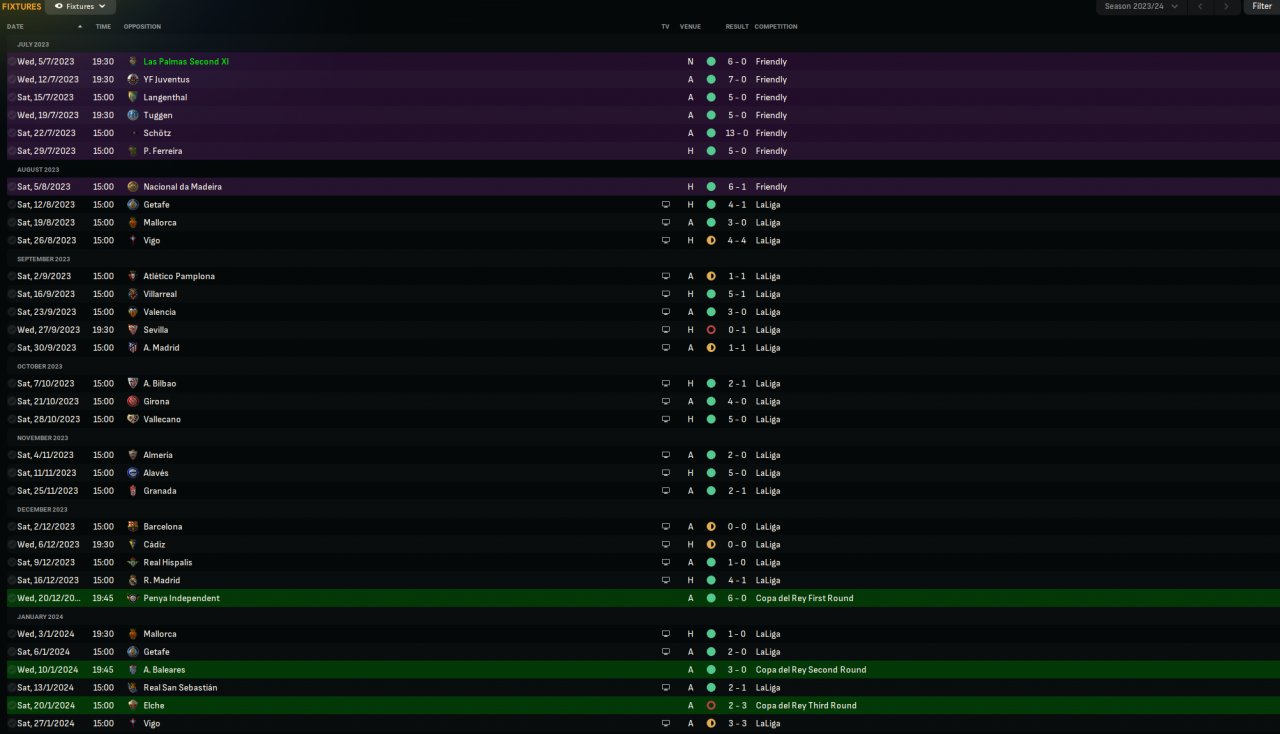Select the row circle for Sat, 20/1/2024
1280x734 pixels.
point(11,706)
